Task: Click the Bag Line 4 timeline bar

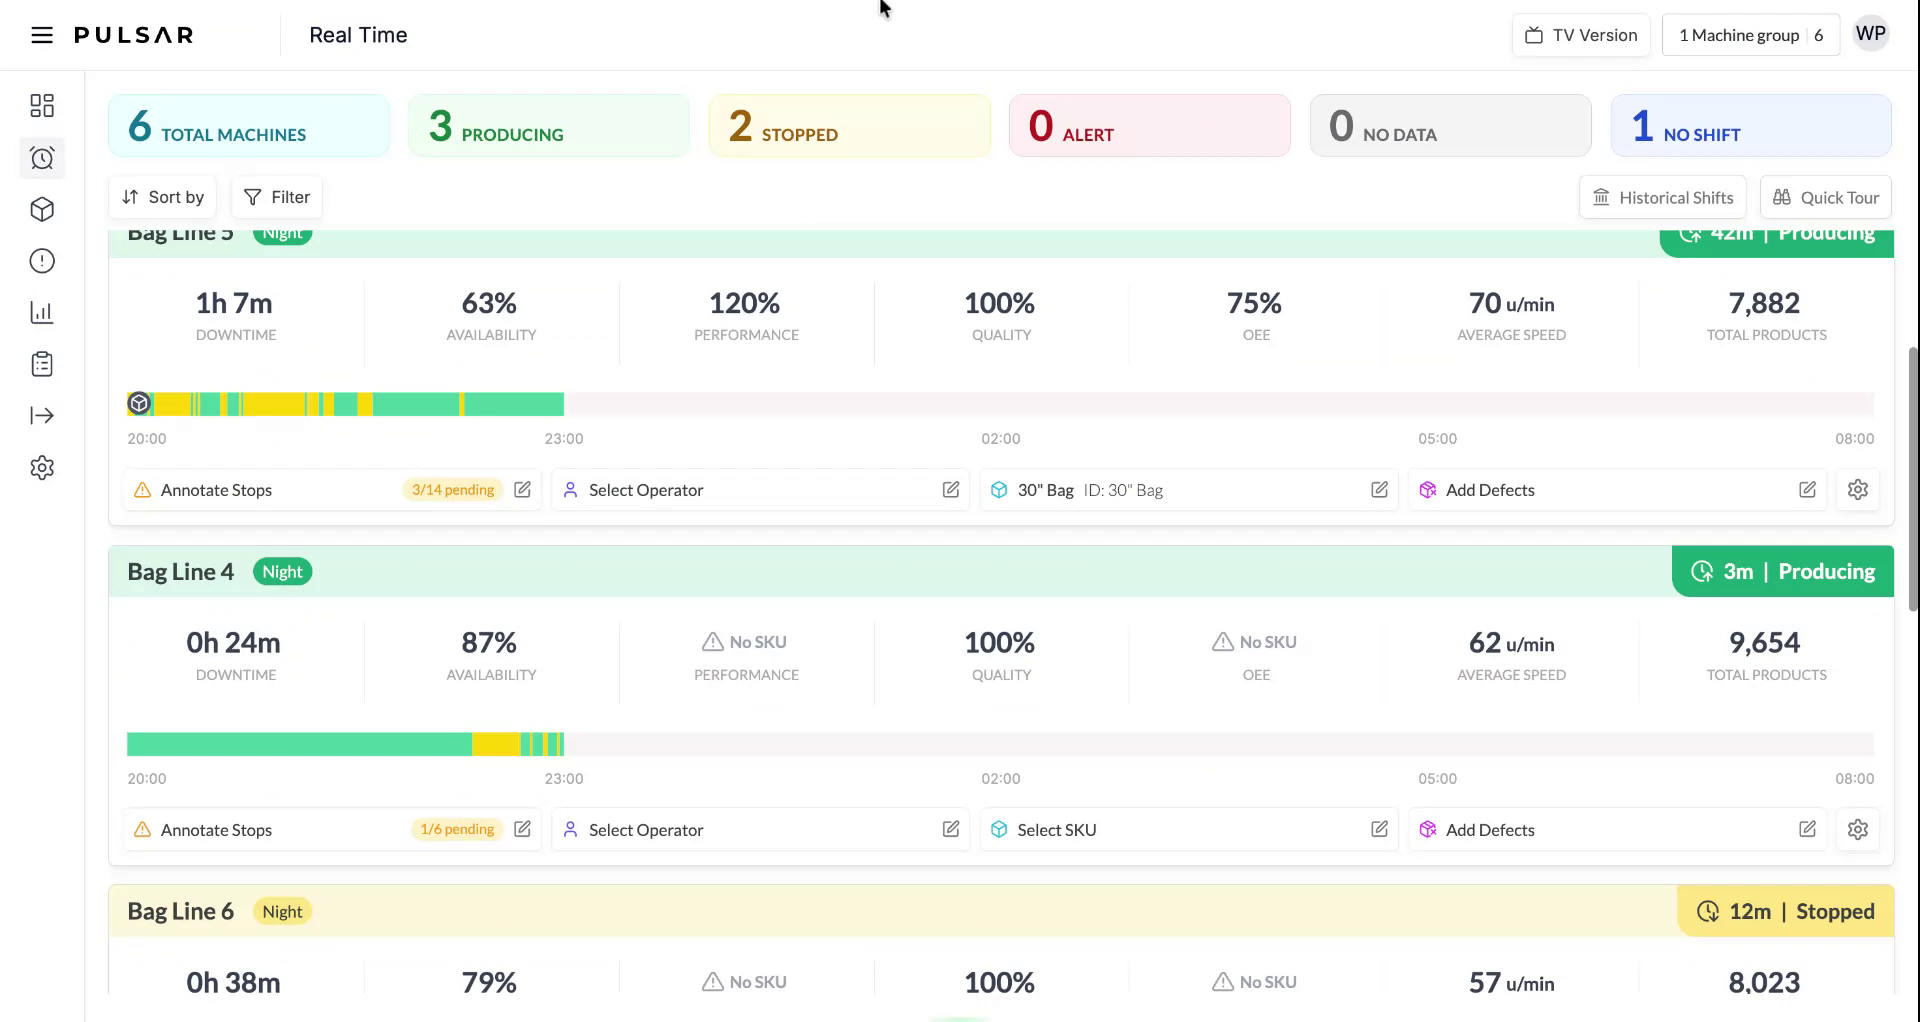Action: [x=345, y=744]
